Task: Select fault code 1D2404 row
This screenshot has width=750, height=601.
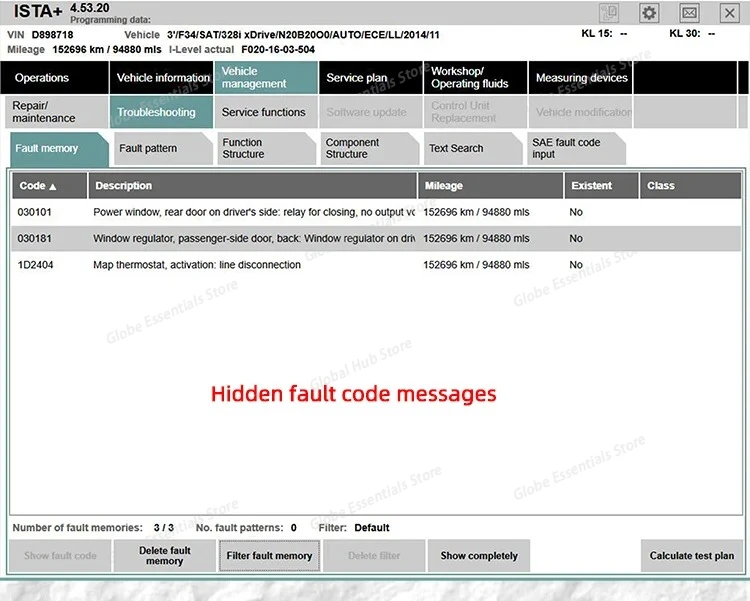Action: [376, 265]
